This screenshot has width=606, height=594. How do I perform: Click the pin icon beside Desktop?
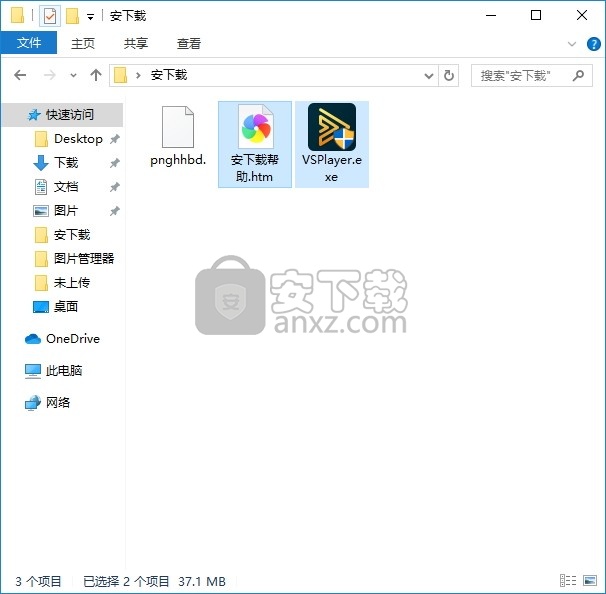(x=114, y=139)
